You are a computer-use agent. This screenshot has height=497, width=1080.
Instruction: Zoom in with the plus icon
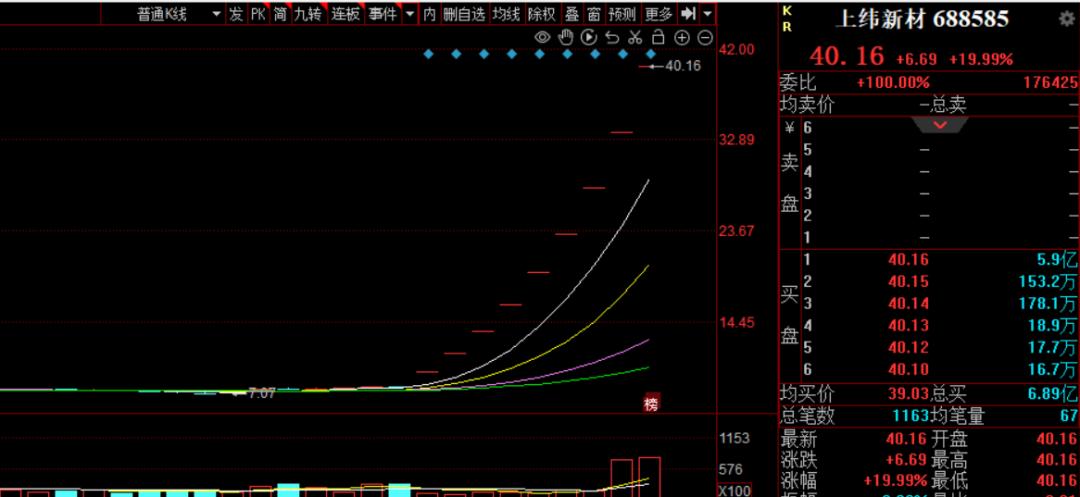682,38
